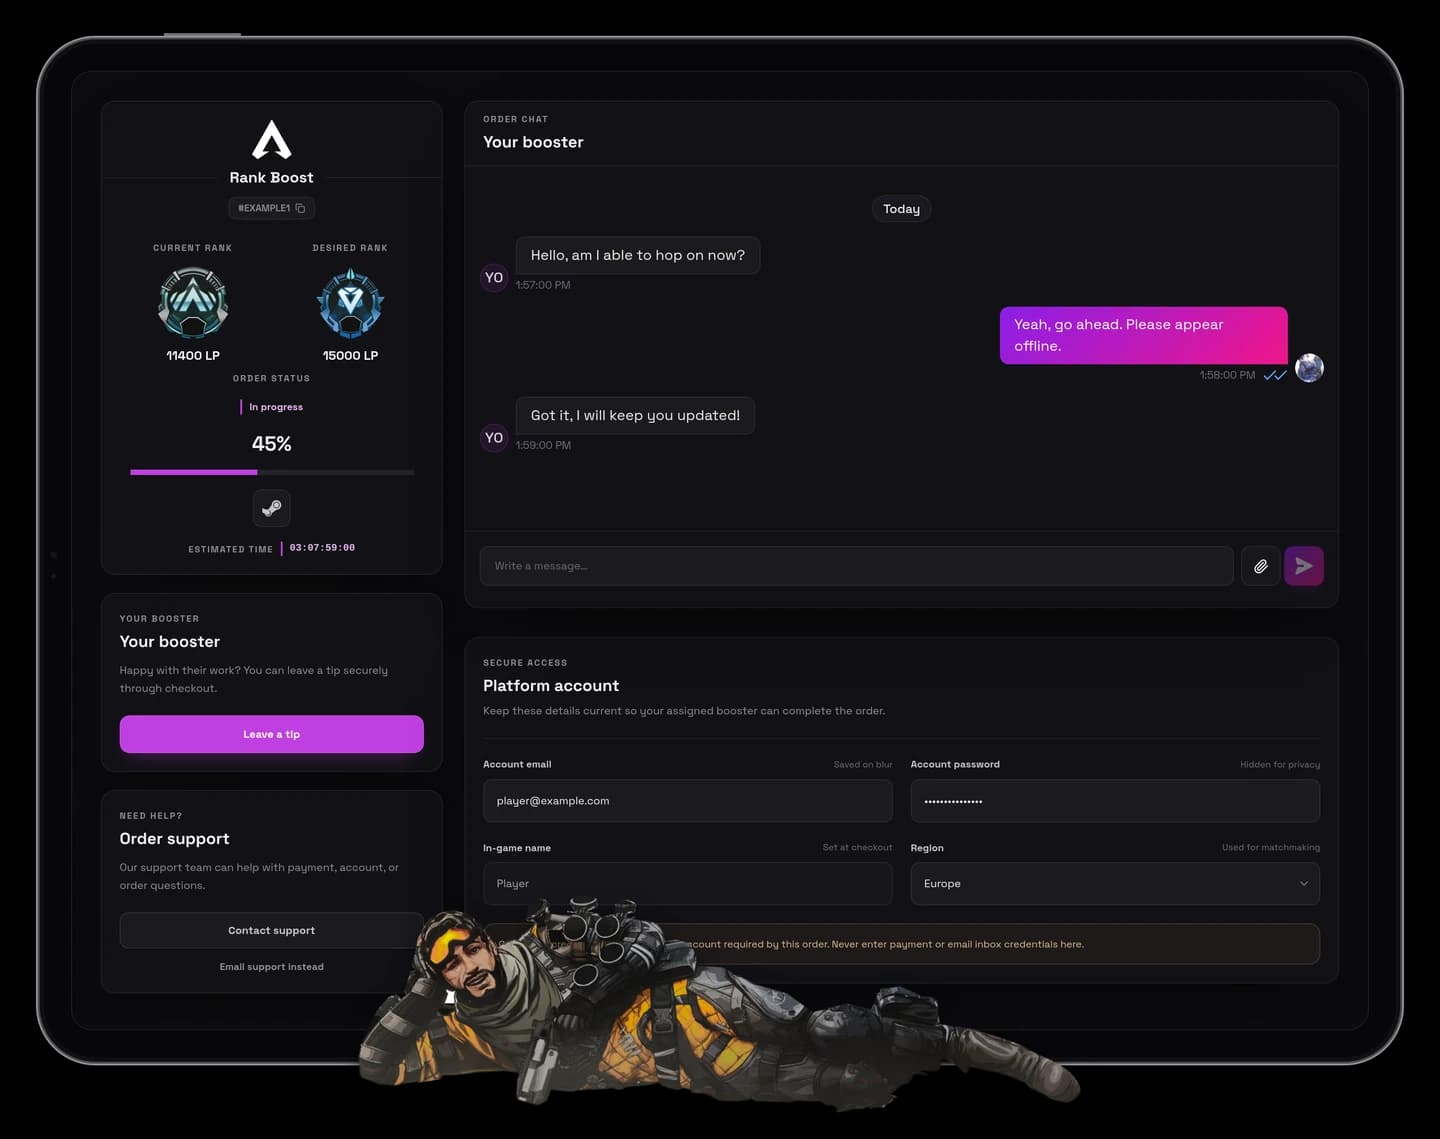Click the 1:59:00 PM timestamp
This screenshot has width=1440, height=1139.
(543, 445)
